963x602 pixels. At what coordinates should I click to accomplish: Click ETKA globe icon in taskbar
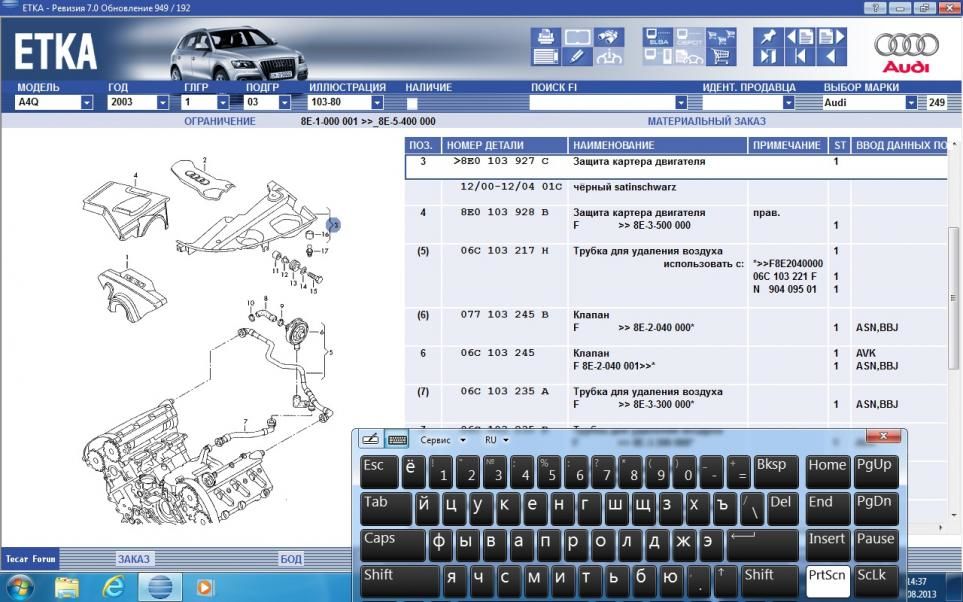click(160, 587)
